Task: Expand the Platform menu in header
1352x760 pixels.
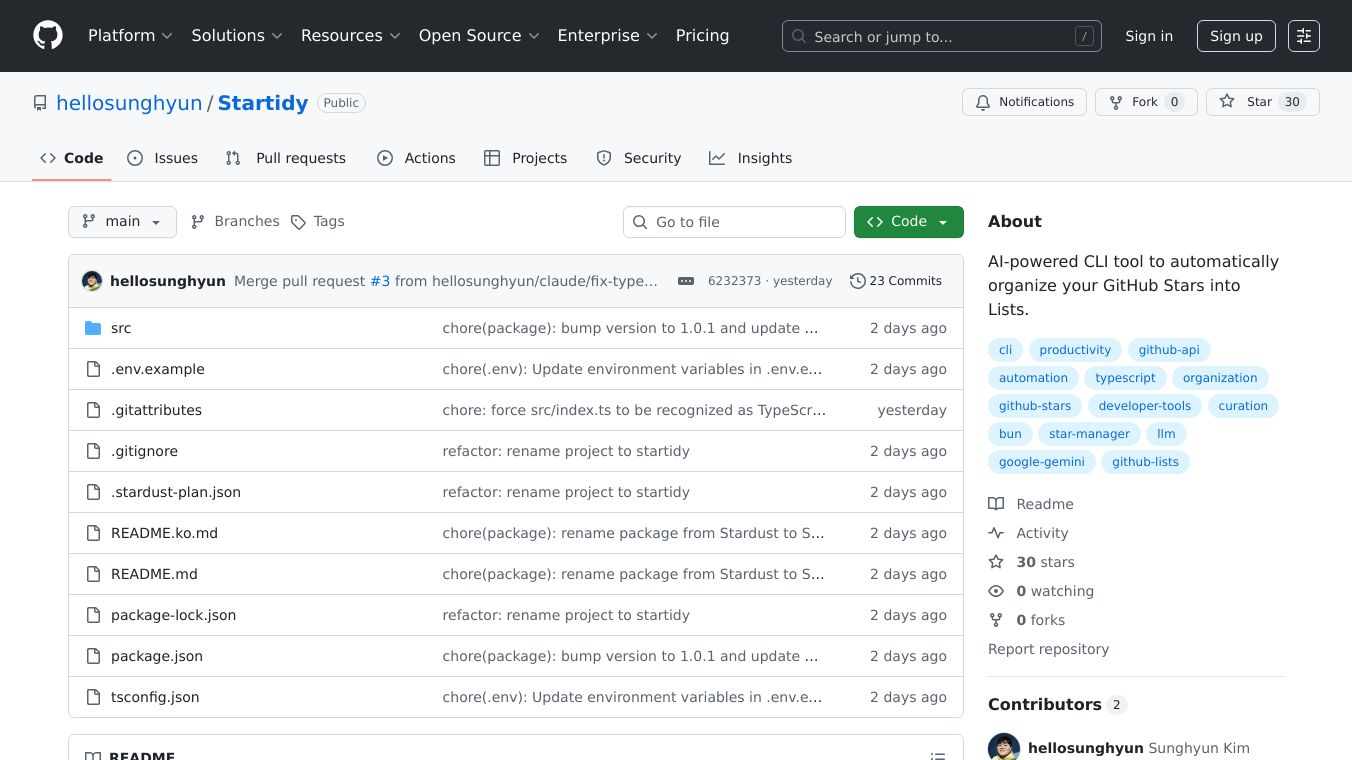Action: tap(130, 36)
